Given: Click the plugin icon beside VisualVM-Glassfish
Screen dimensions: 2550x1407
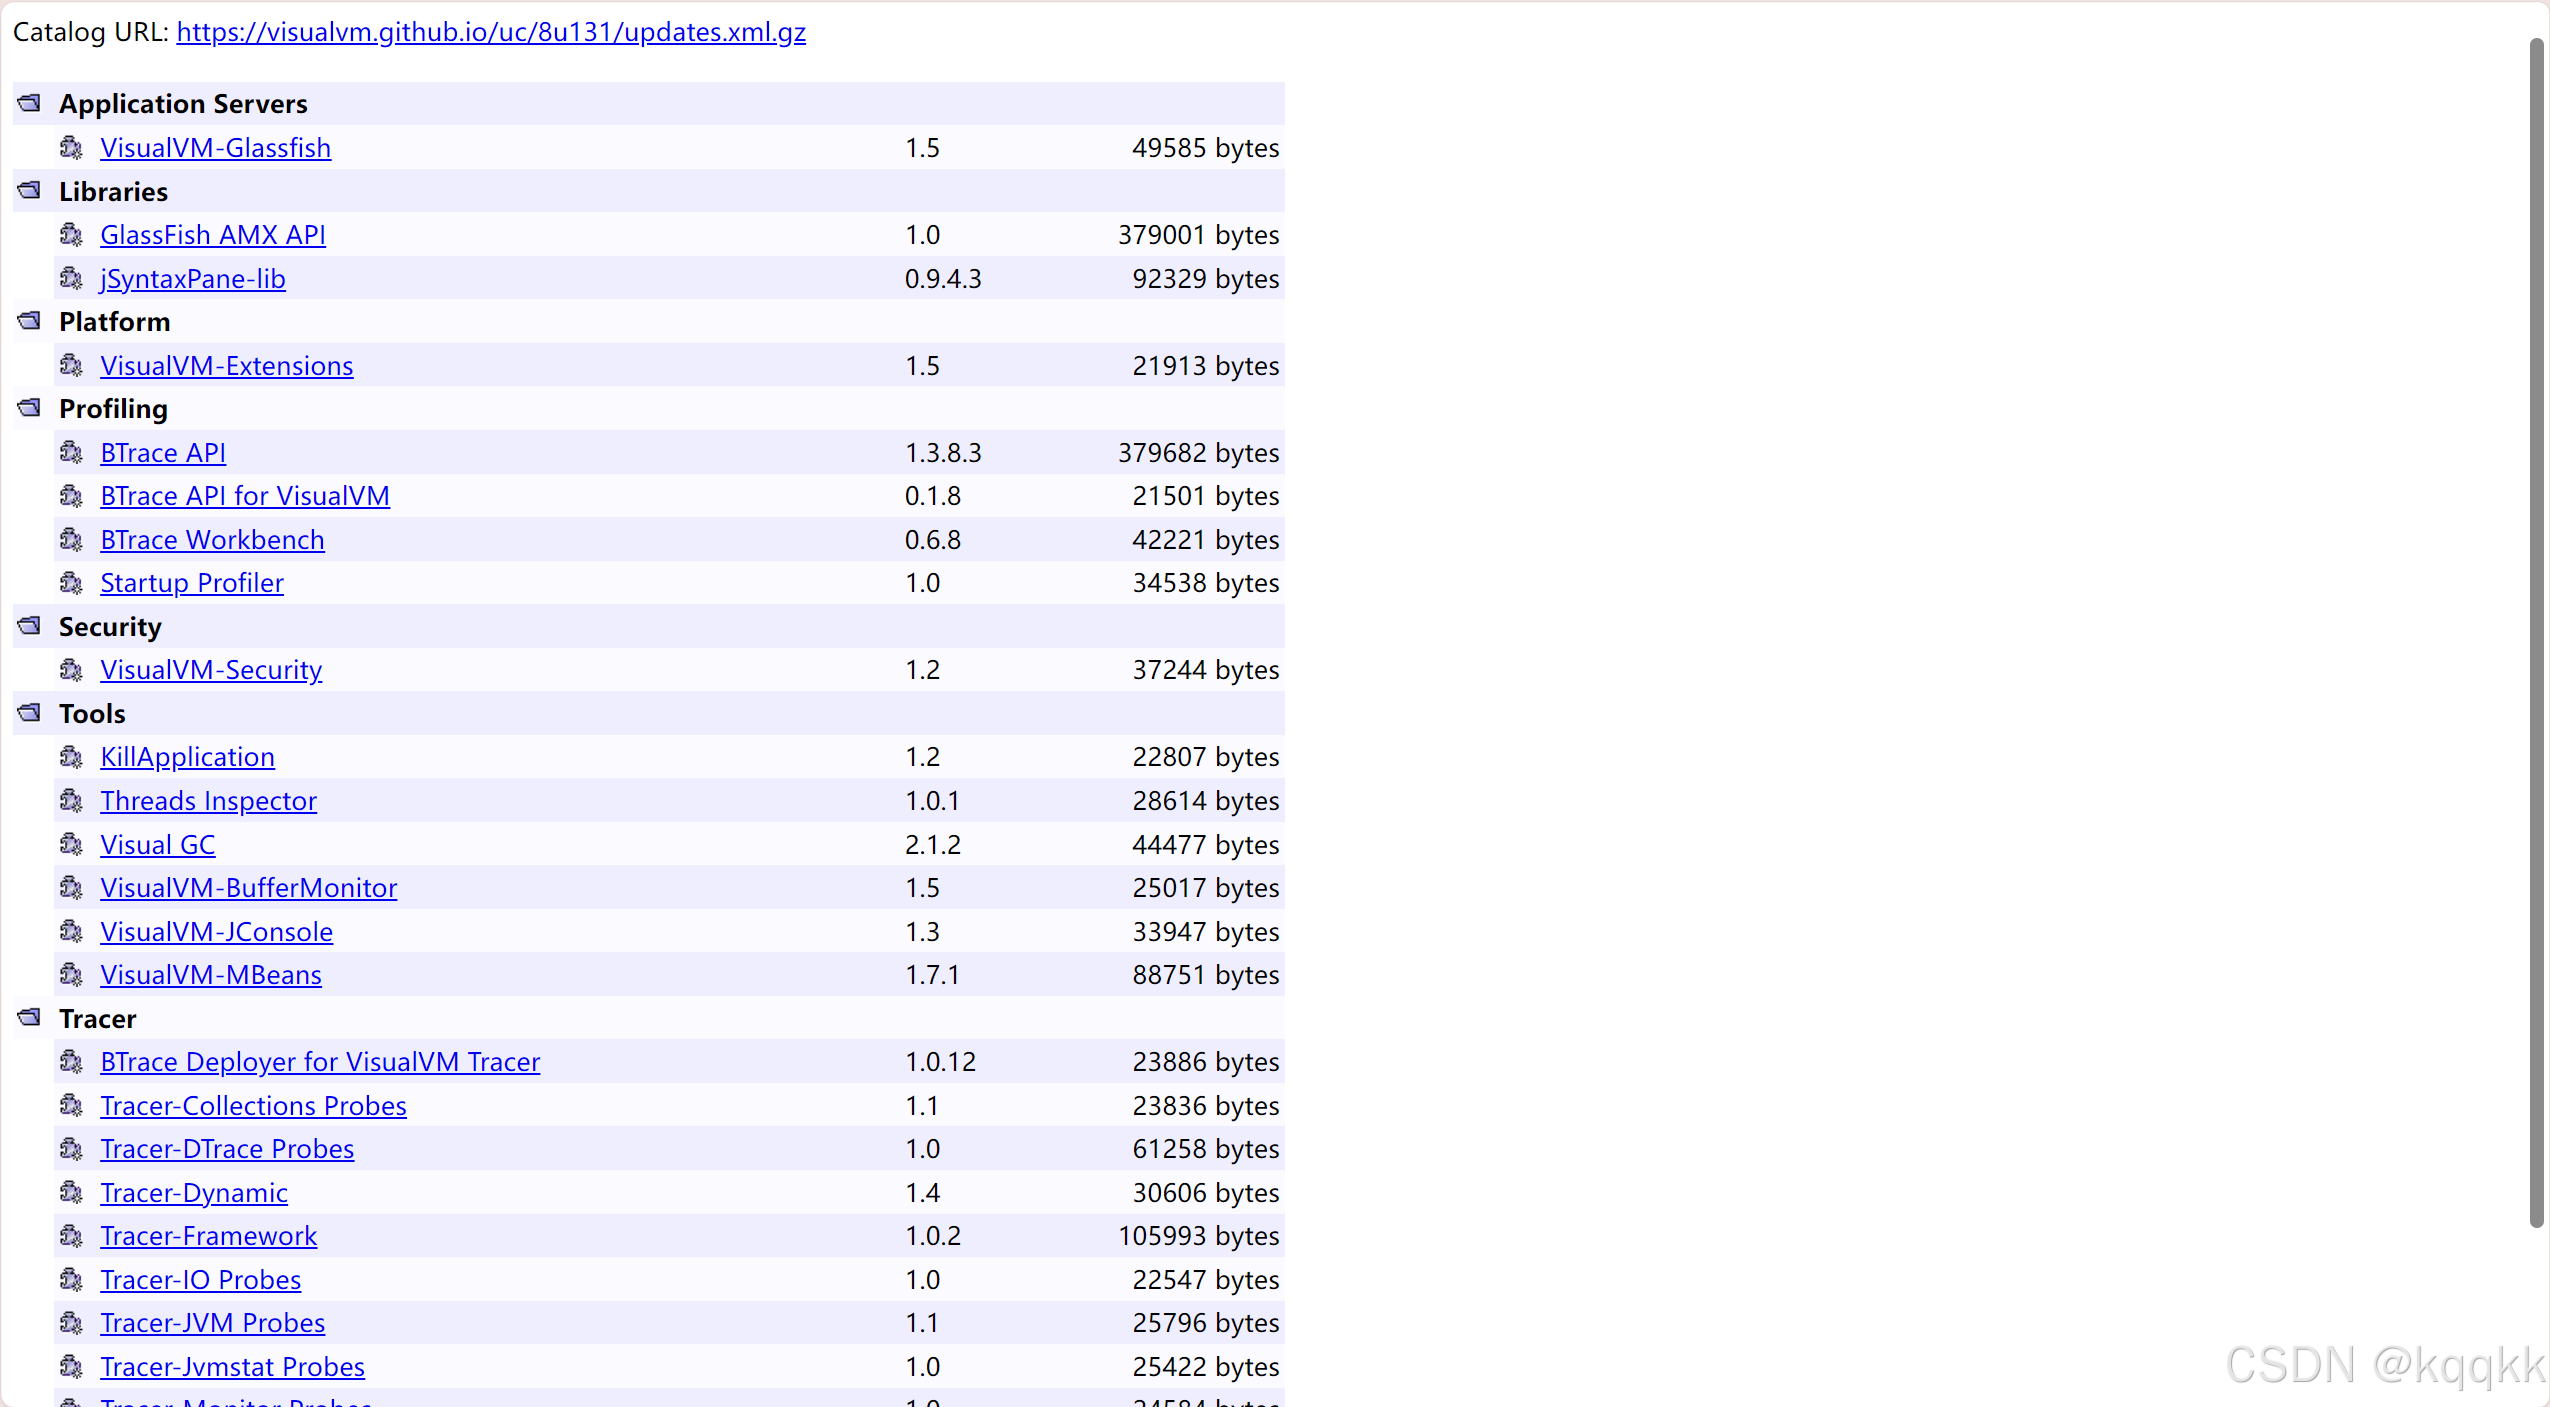Looking at the screenshot, I should tap(71, 148).
